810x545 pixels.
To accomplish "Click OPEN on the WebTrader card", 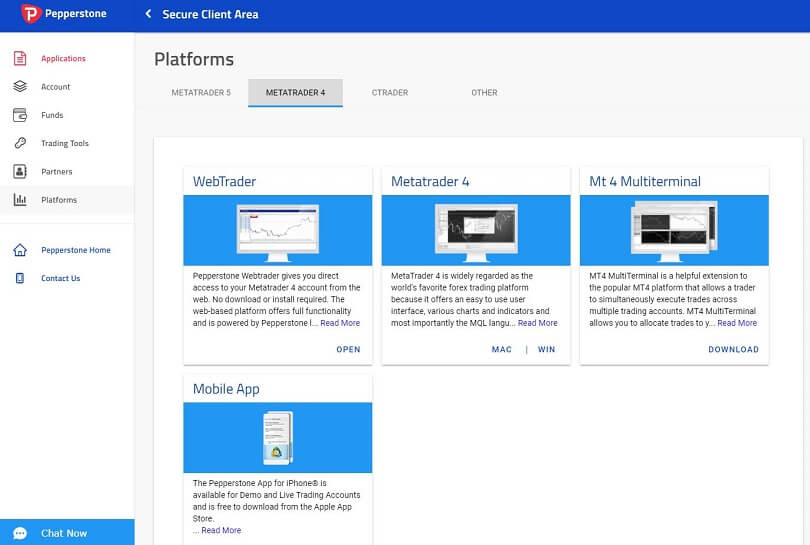I will [x=348, y=349].
